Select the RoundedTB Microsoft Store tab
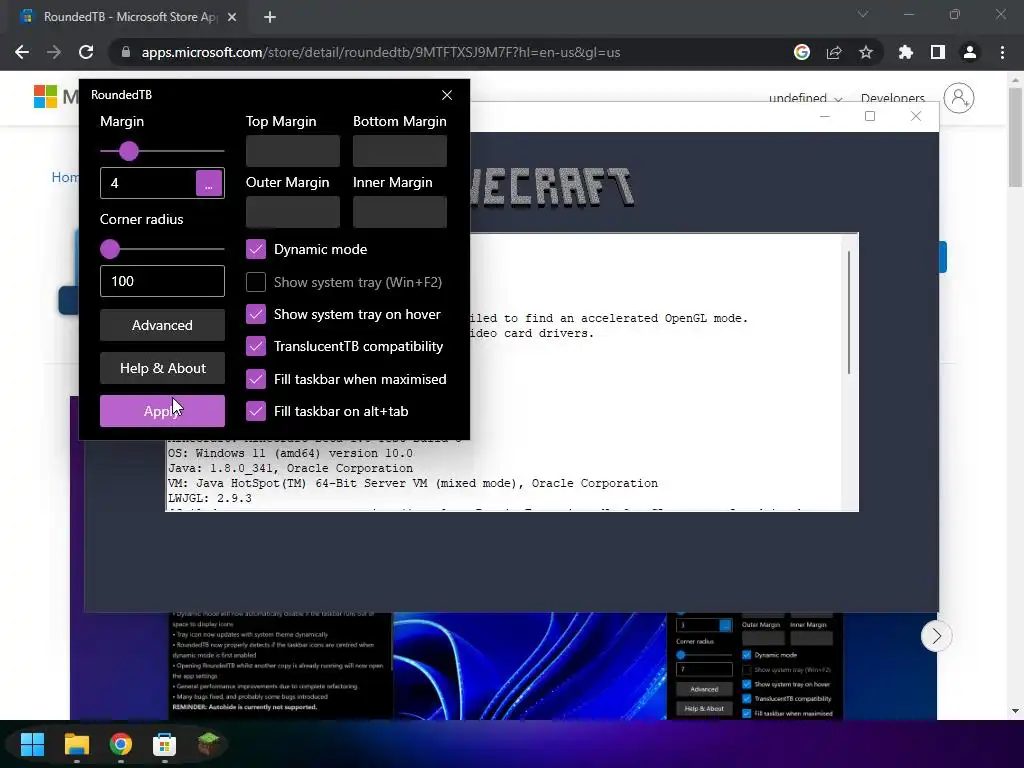 click(129, 17)
